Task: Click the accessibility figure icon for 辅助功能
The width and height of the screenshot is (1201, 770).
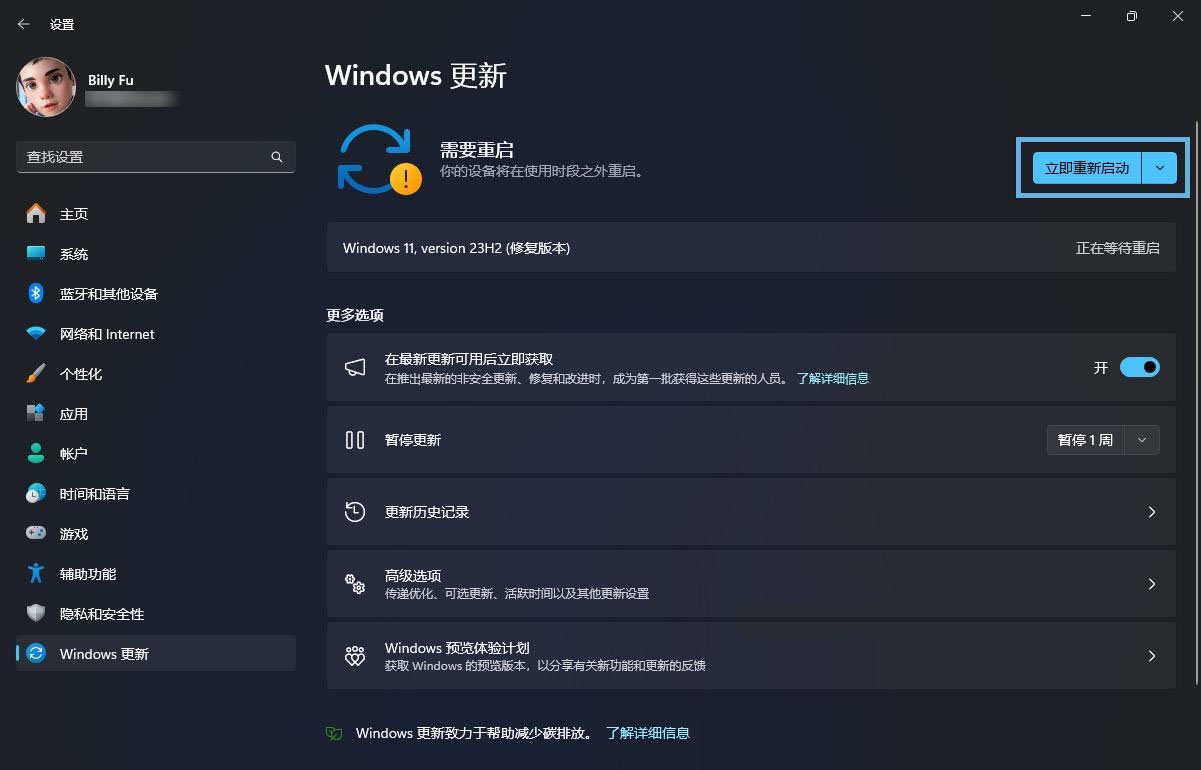Action: pyautogui.click(x=36, y=573)
